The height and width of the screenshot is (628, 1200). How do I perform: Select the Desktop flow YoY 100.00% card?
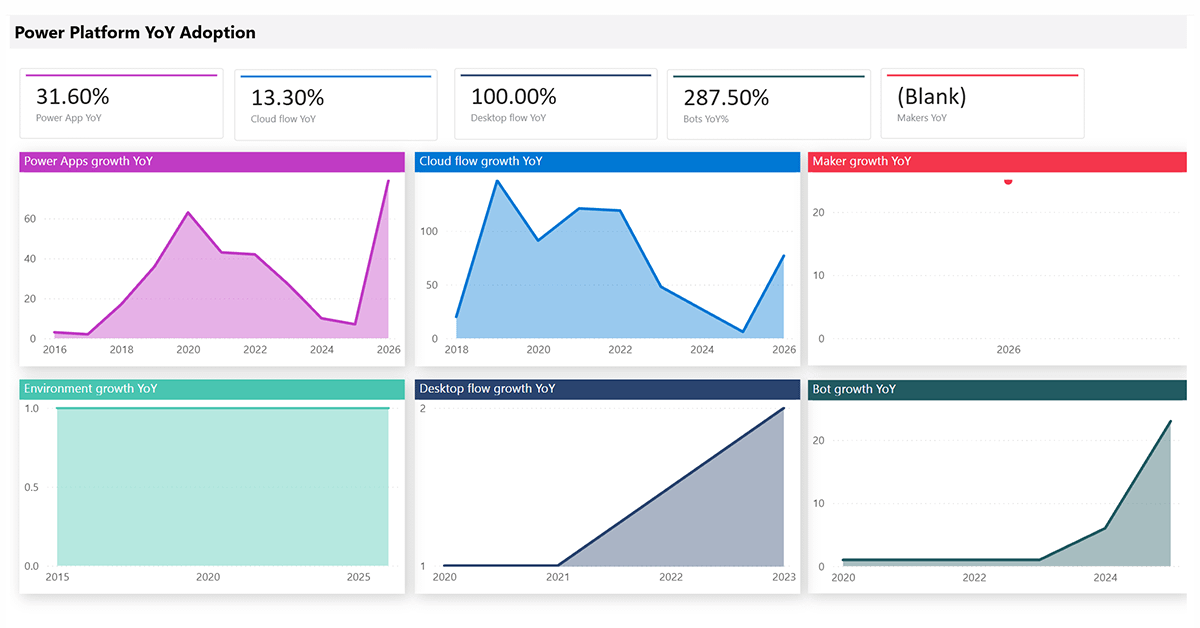tap(555, 103)
